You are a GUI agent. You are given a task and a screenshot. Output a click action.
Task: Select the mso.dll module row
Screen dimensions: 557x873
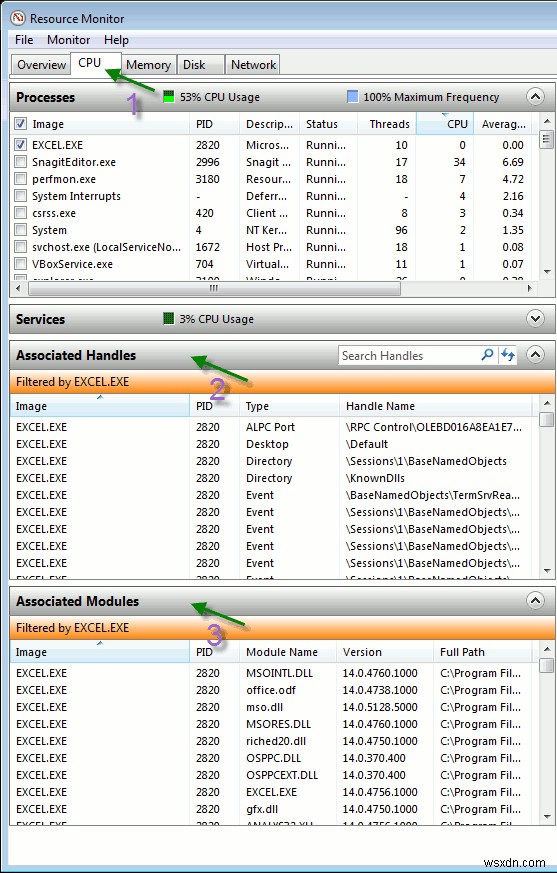pyautogui.click(x=271, y=707)
